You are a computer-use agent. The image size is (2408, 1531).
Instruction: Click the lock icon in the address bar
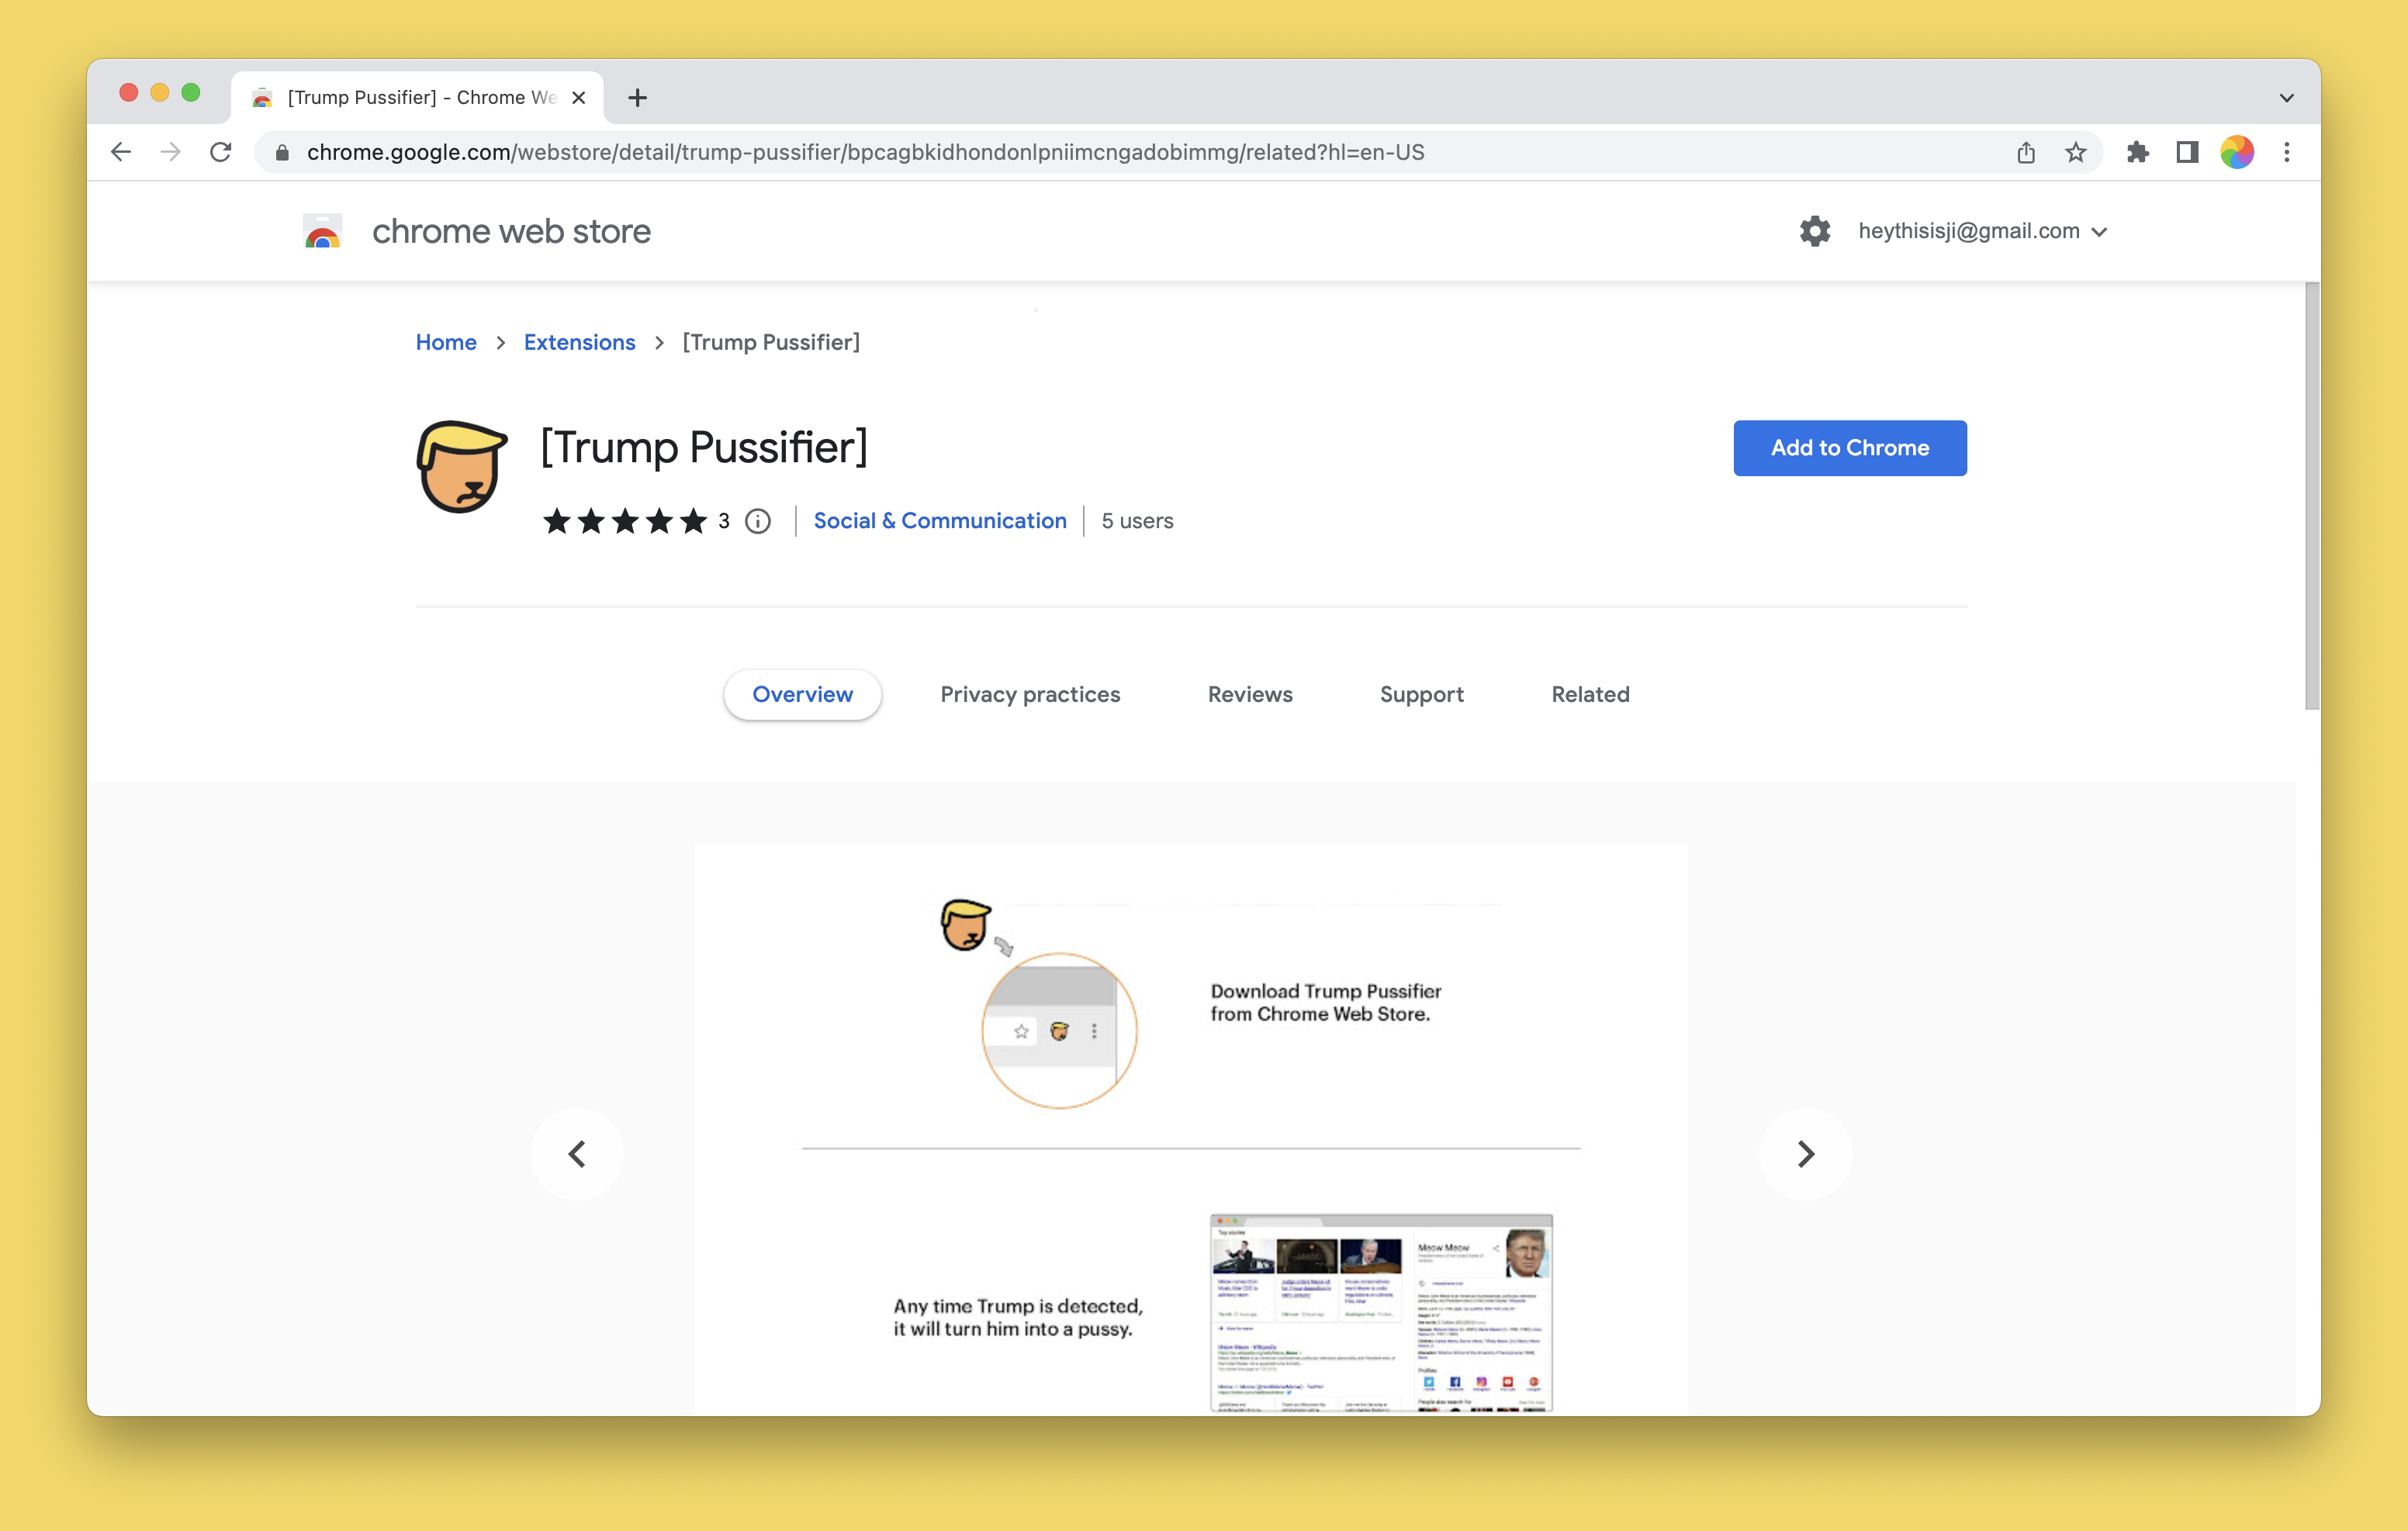coord(282,152)
